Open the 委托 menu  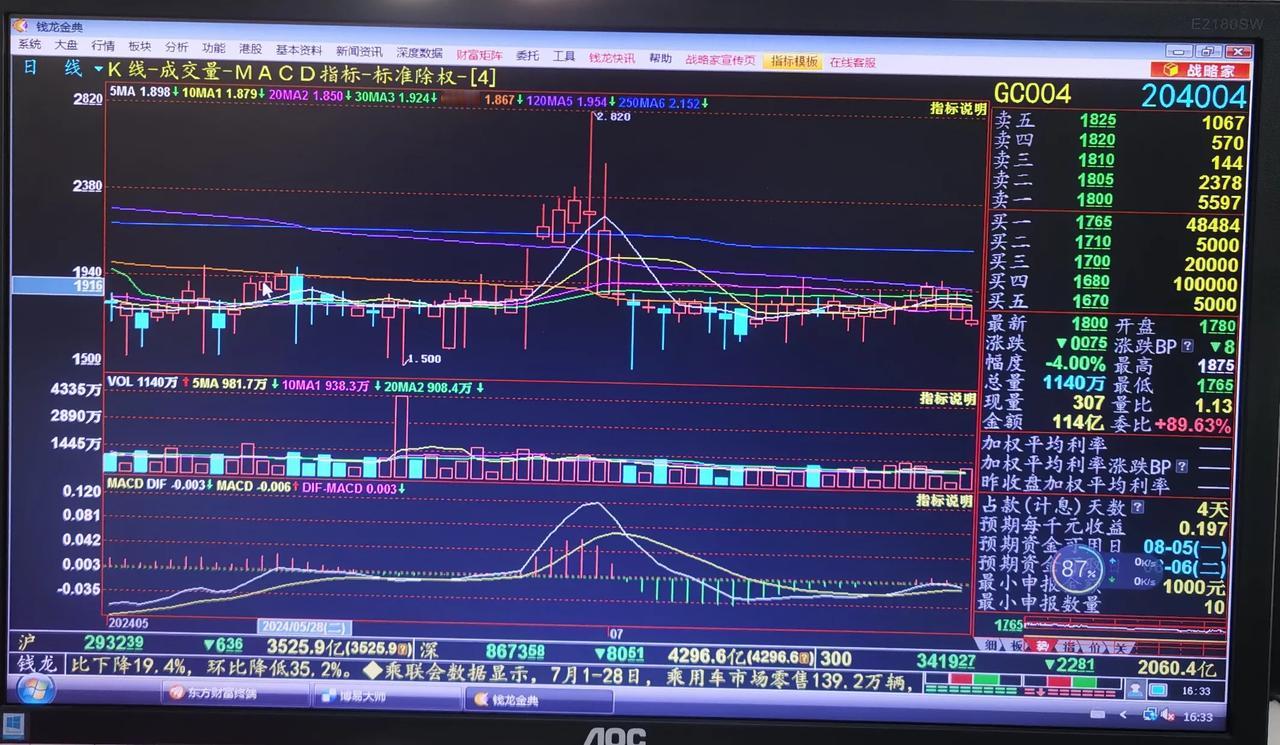pos(527,56)
